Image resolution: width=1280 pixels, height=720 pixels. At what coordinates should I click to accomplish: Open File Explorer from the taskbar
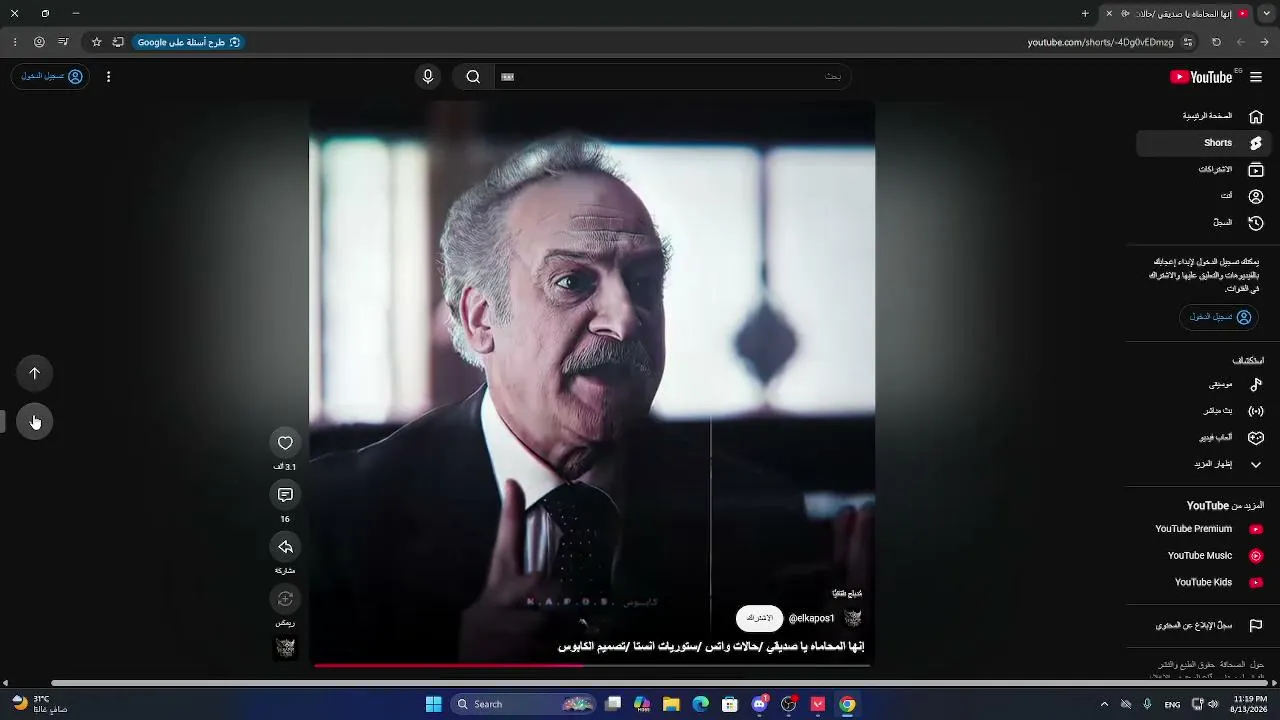pyautogui.click(x=671, y=704)
